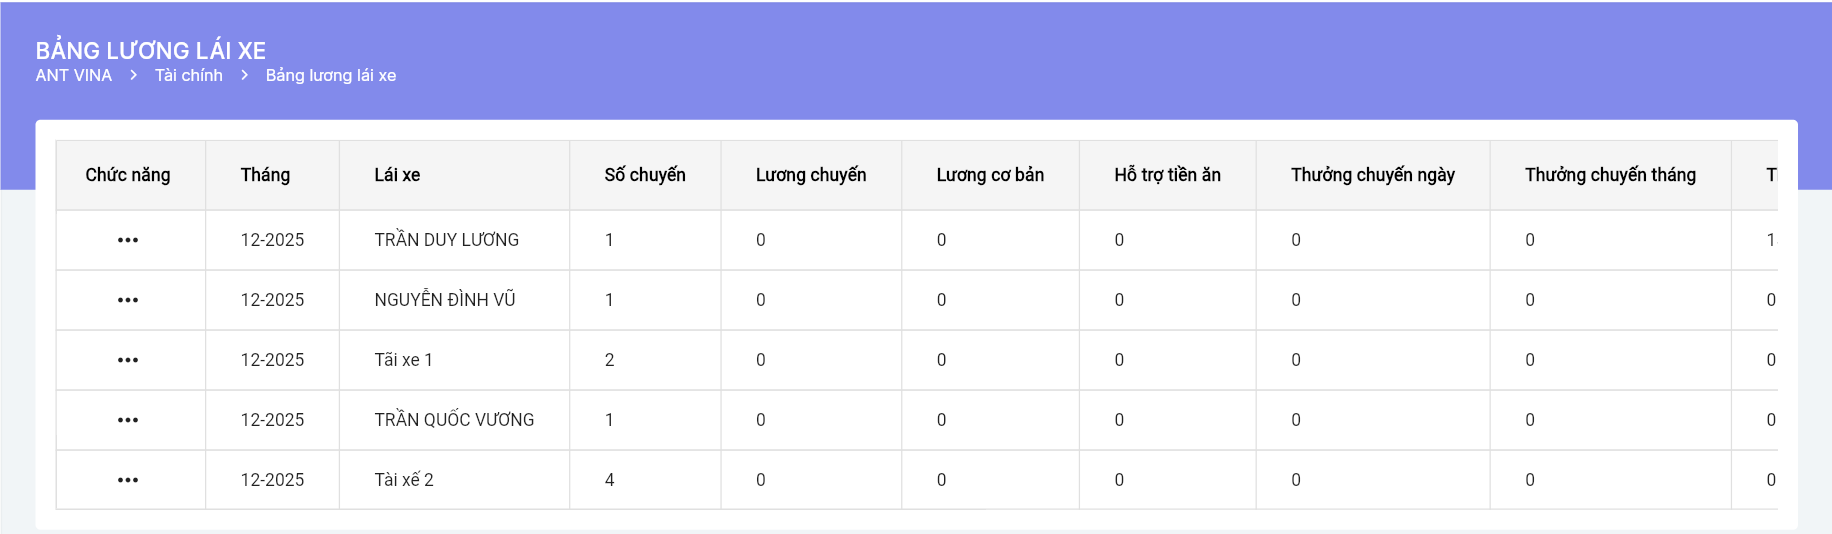
Task: Click the Chức năng column header
Action: click(x=128, y=175)
